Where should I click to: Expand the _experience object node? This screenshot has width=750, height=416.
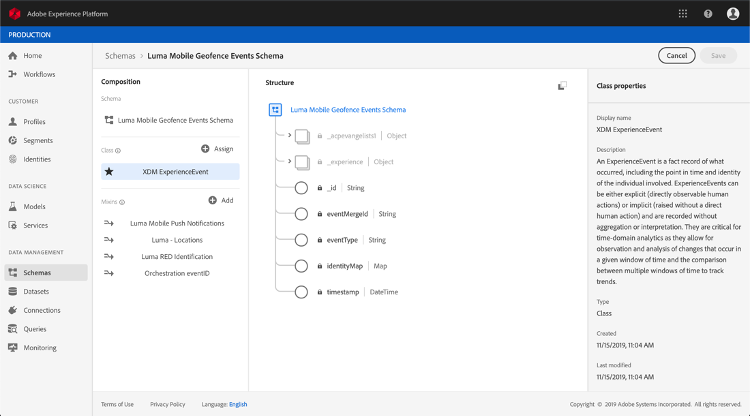[x=289, y=161]
